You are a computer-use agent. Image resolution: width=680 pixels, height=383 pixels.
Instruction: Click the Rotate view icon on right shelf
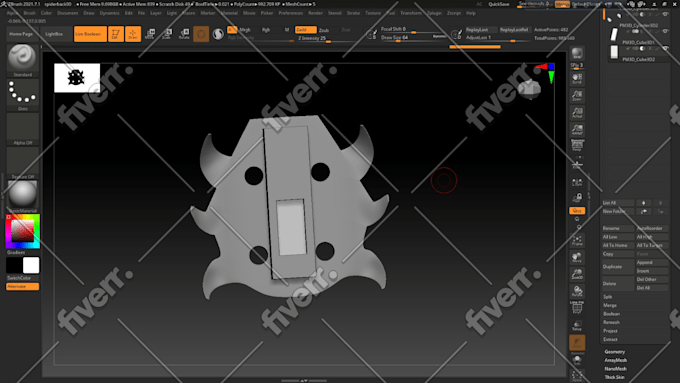pos(577,291)
